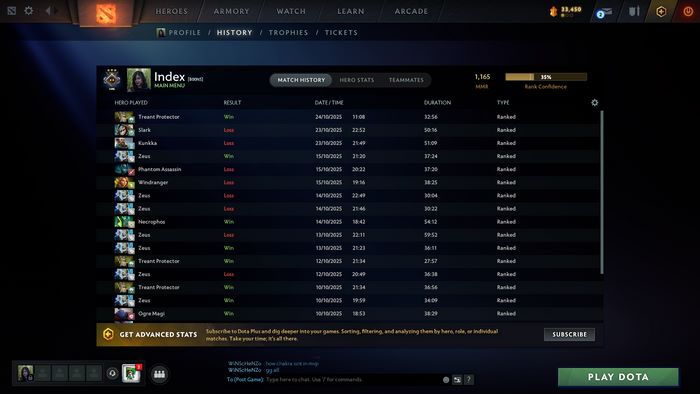Viewport: 700px width, 394px height.
Task: Open match history gear settings icon
Action: (594, 103)
